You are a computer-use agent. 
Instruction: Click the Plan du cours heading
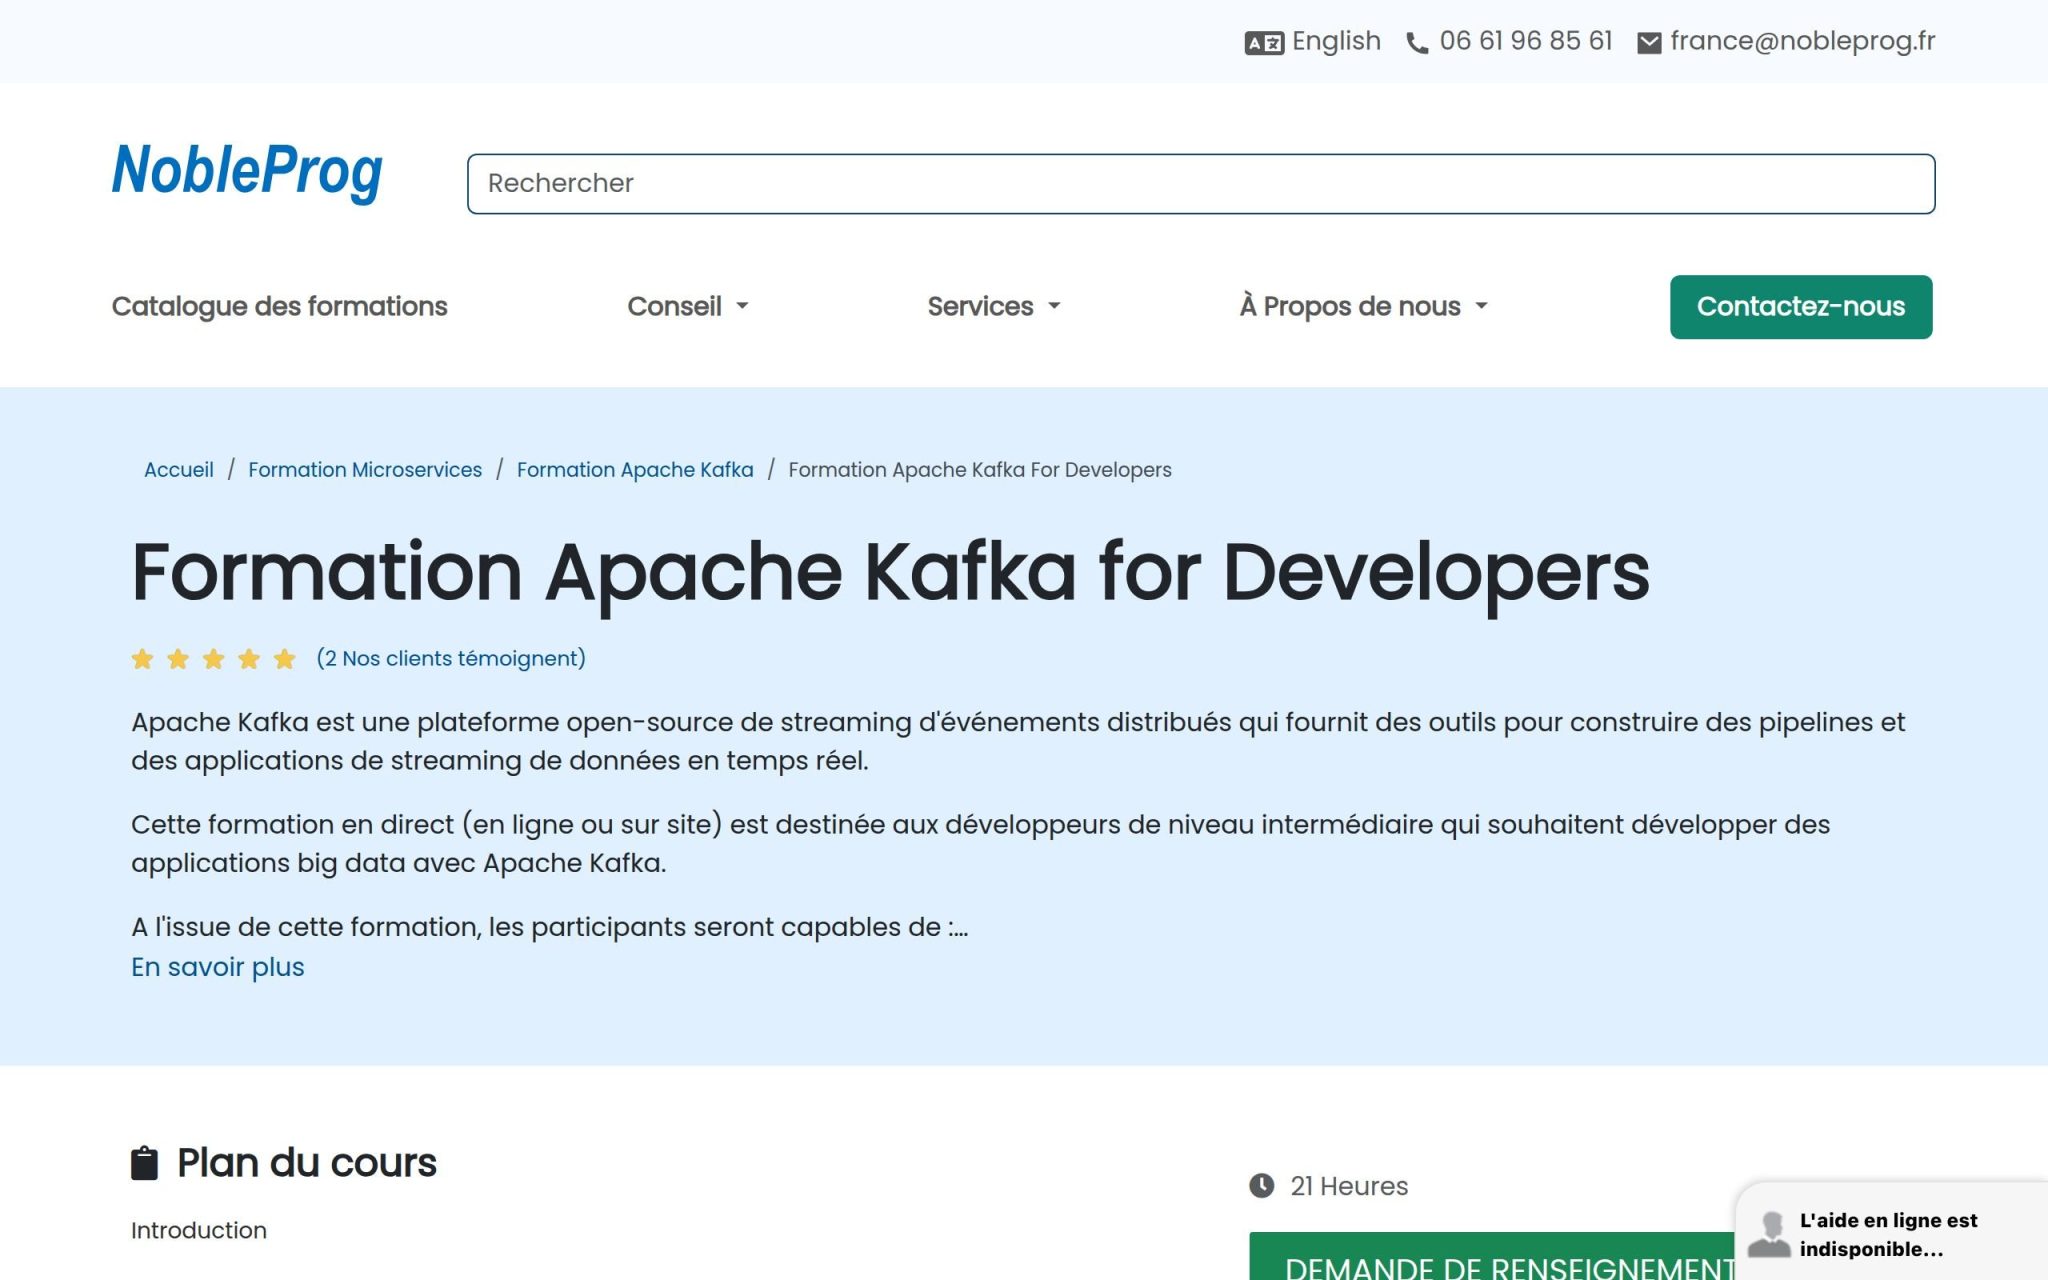[x=307, y=1163]
